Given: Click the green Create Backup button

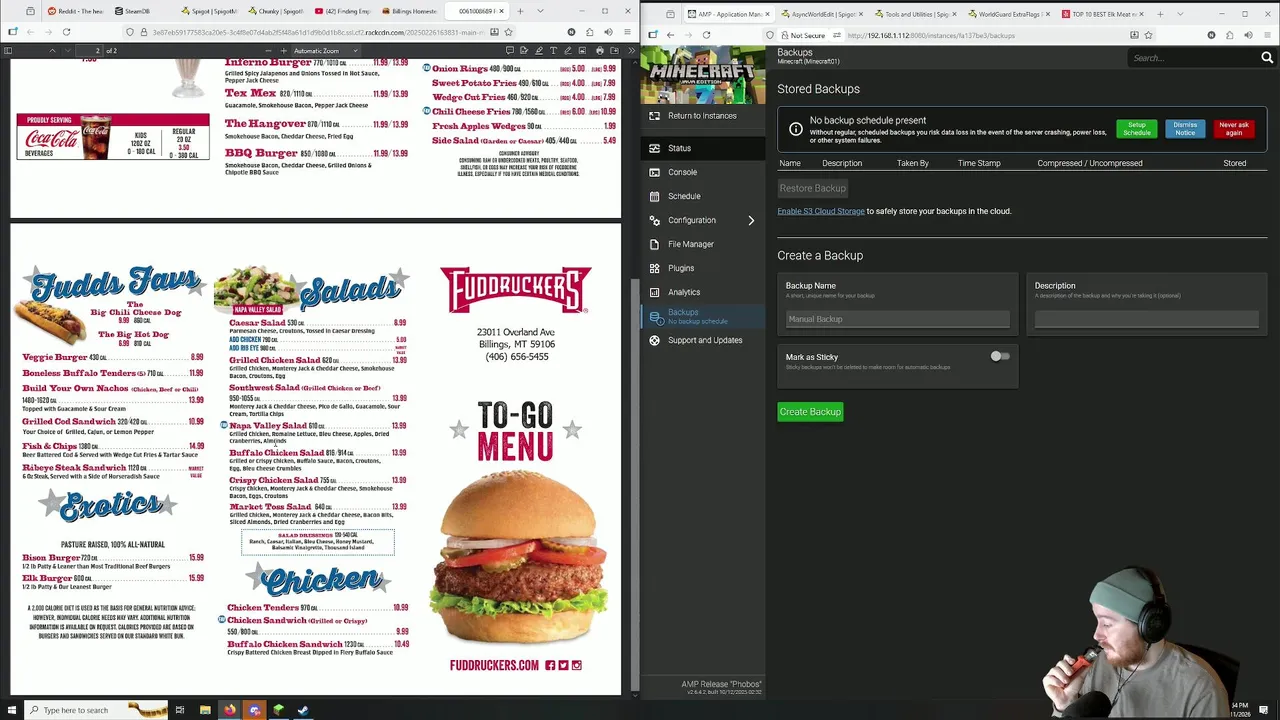Looking at the screenshot, I should (x=810, y=412).
